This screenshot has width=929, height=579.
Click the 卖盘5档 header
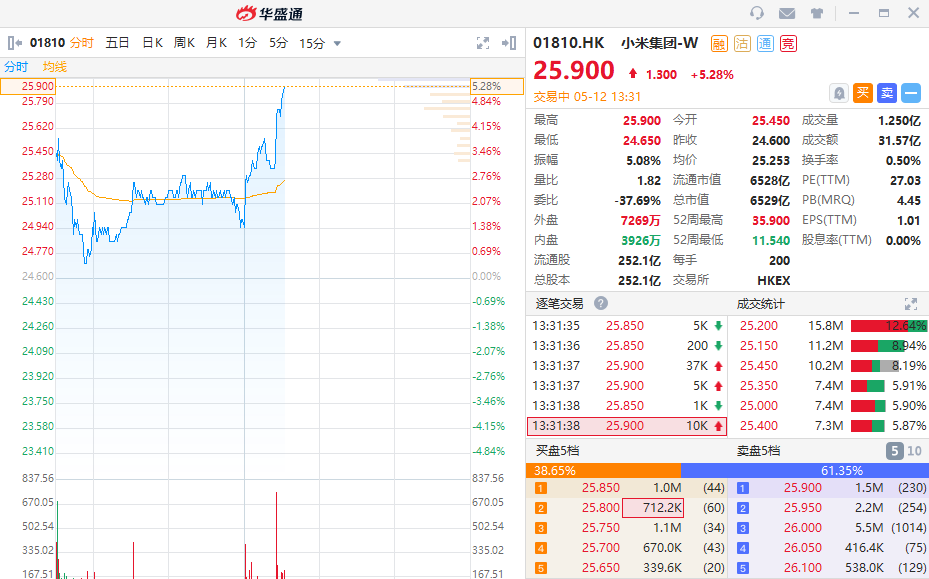click(x=758, y=450)
